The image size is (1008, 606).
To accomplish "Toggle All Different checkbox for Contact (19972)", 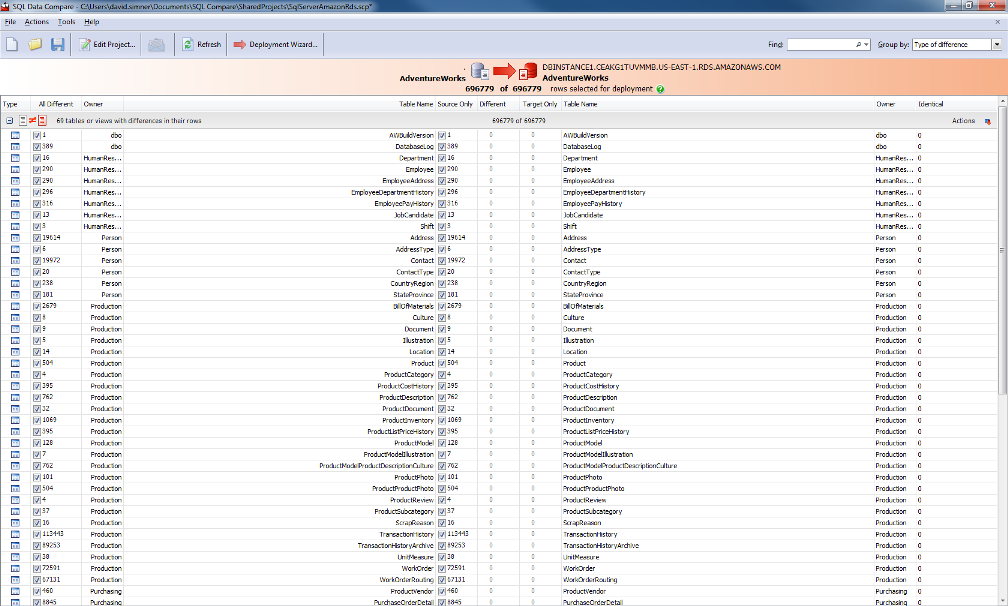I will (x=37, y=260).
